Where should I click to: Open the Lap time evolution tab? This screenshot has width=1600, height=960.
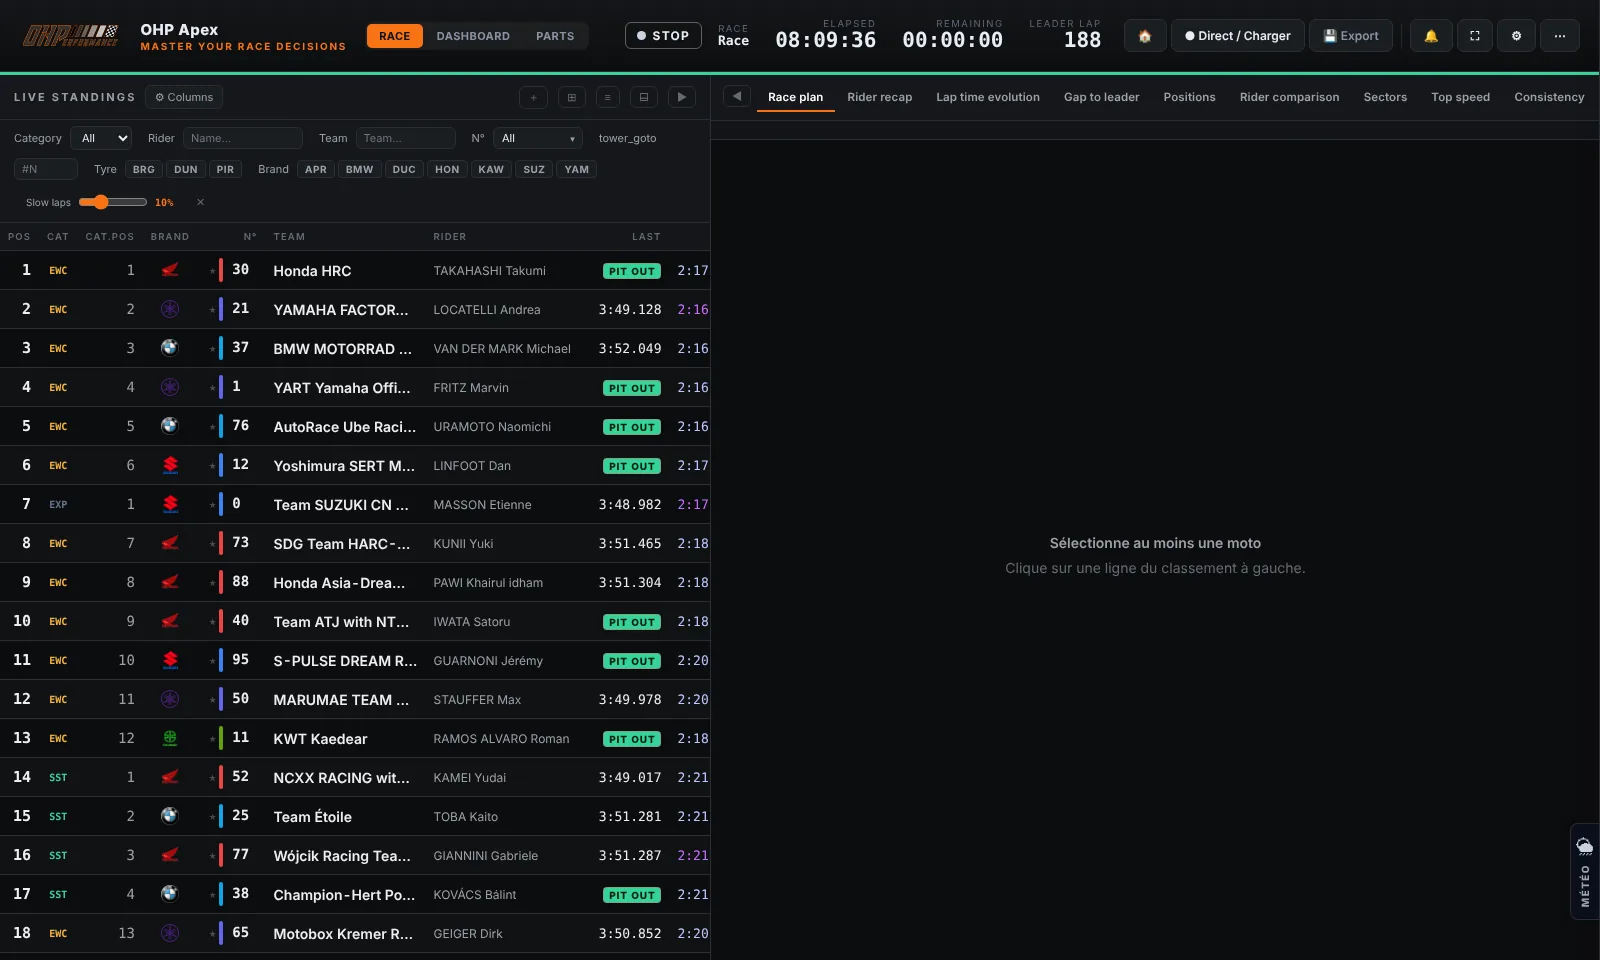click(988, 97)
